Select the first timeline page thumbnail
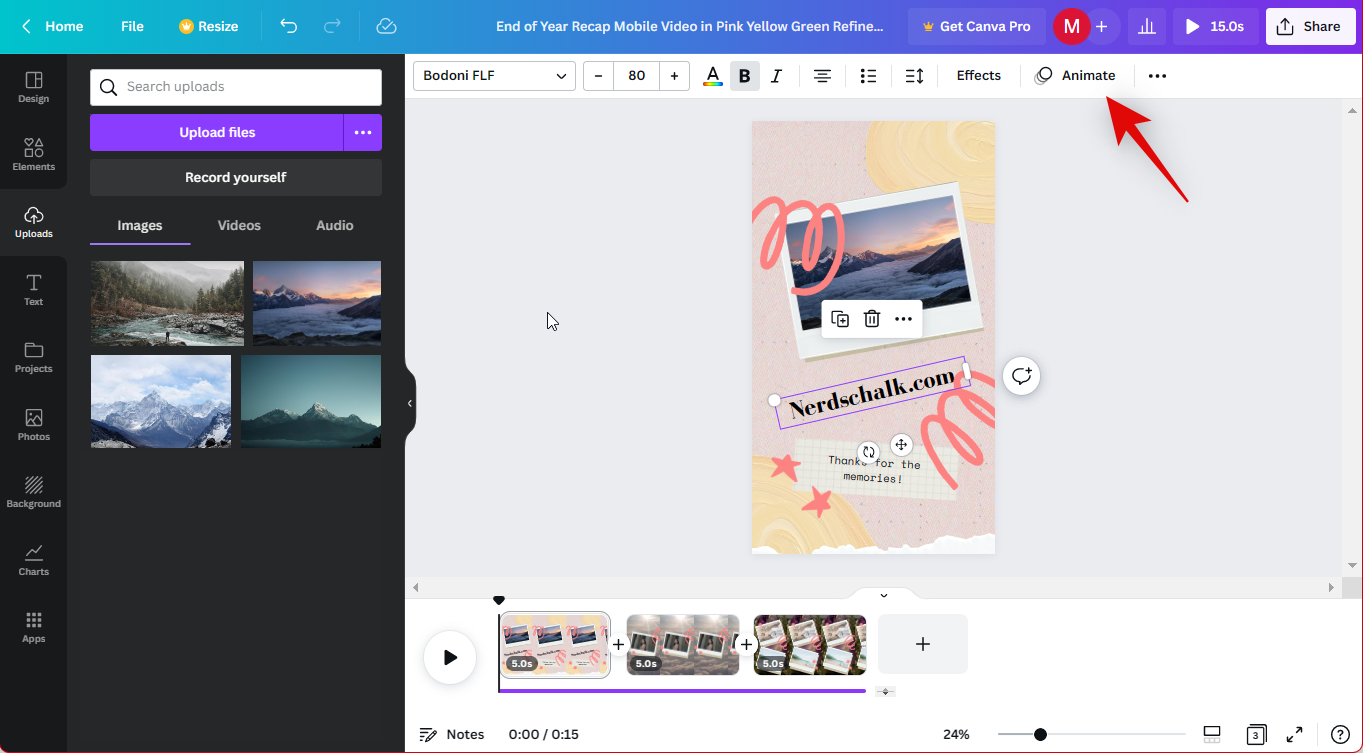This screenshot has width=1363, height=753. click(x=555, y=645)
